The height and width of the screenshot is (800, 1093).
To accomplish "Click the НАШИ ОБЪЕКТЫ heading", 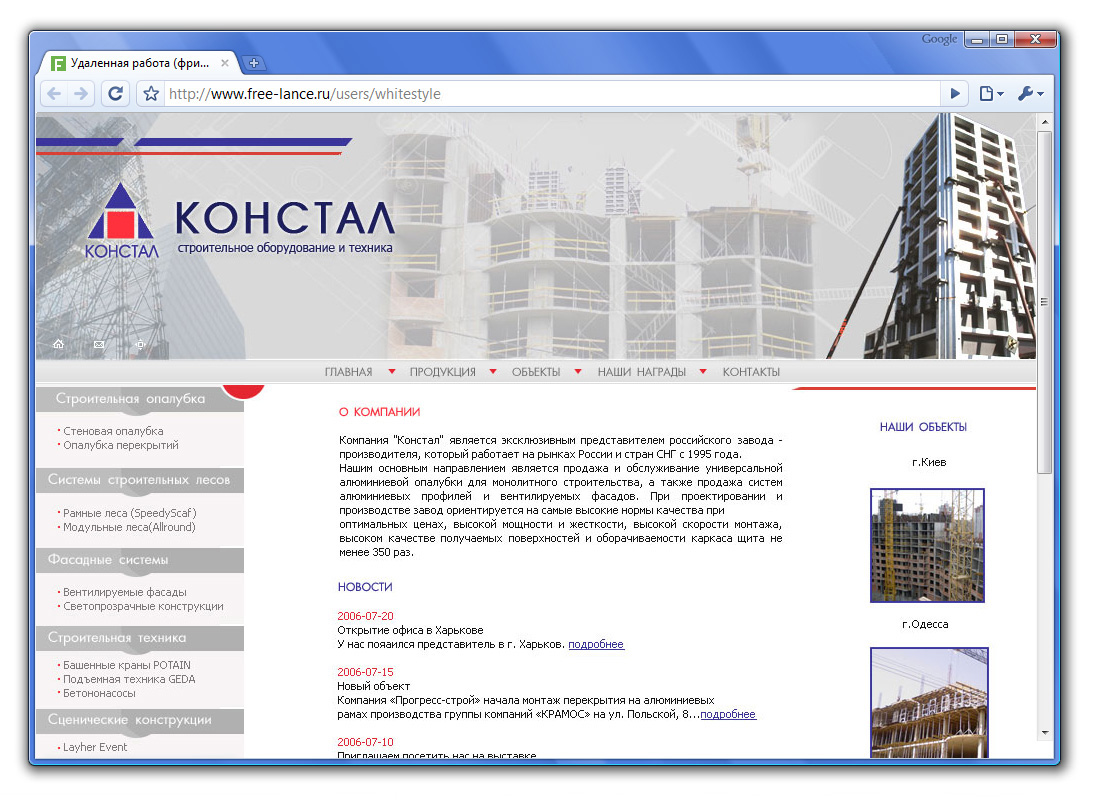I will point(923,427).
